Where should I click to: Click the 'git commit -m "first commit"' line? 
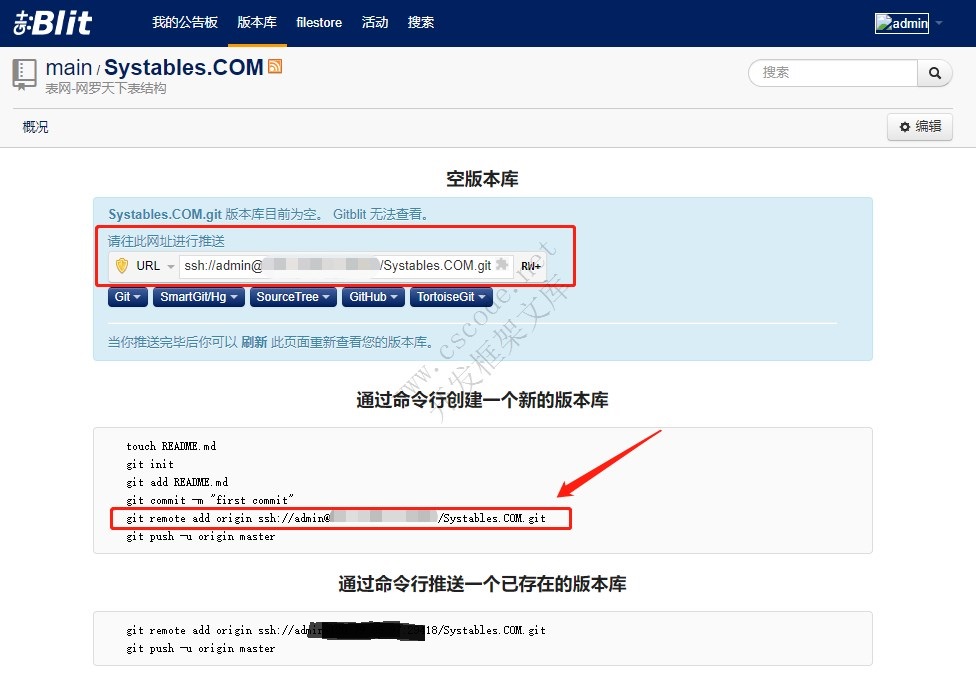point(210,500)
